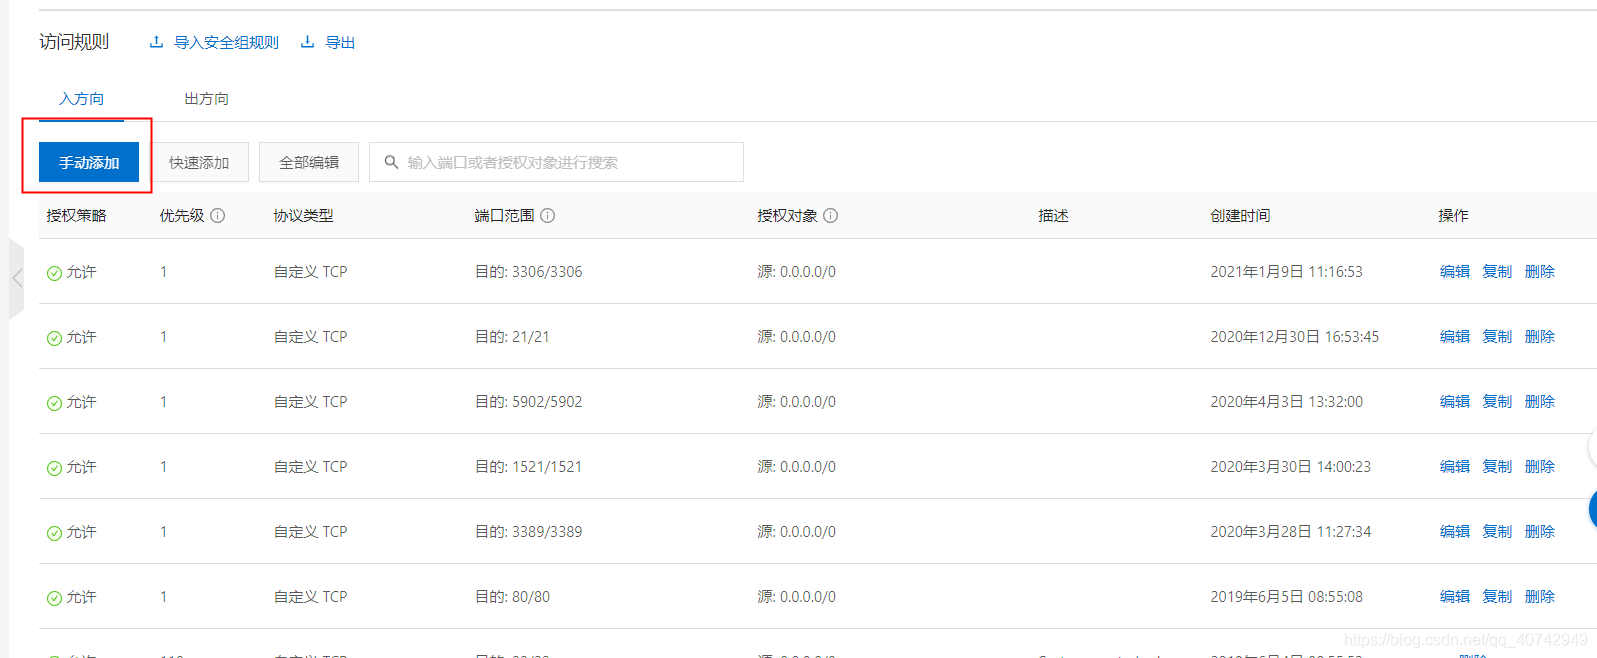Edit the rule for port 1521/1521

coord(1455,466)
